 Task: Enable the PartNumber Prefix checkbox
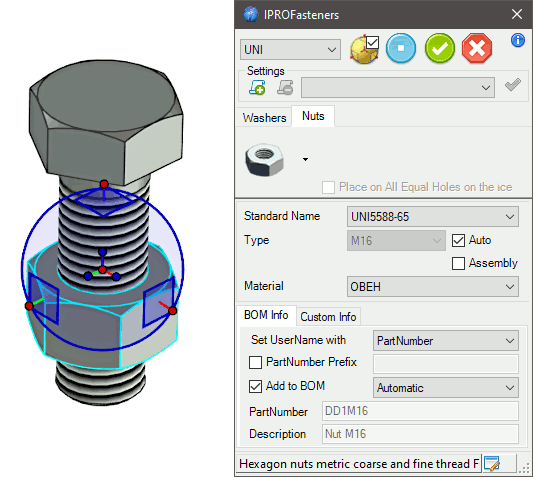pyautogui.click(x=255, y=362)
